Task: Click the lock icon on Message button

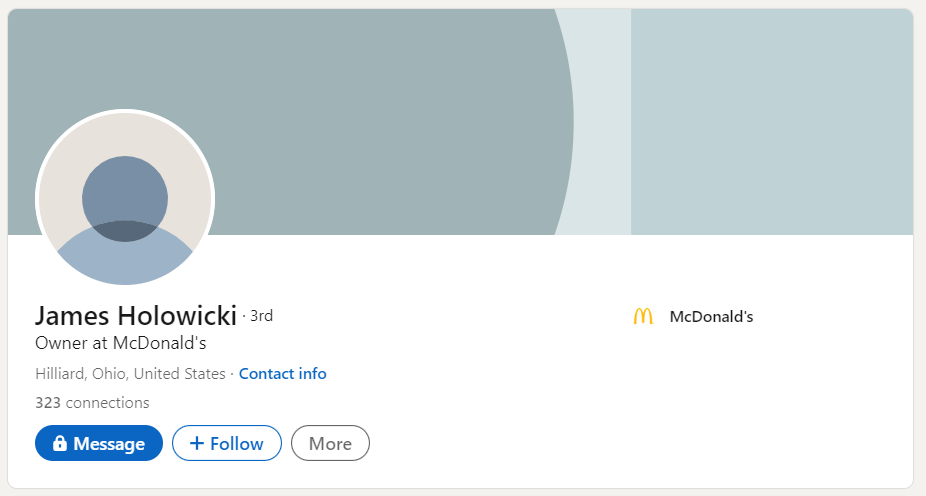Action: coord(60,444)
